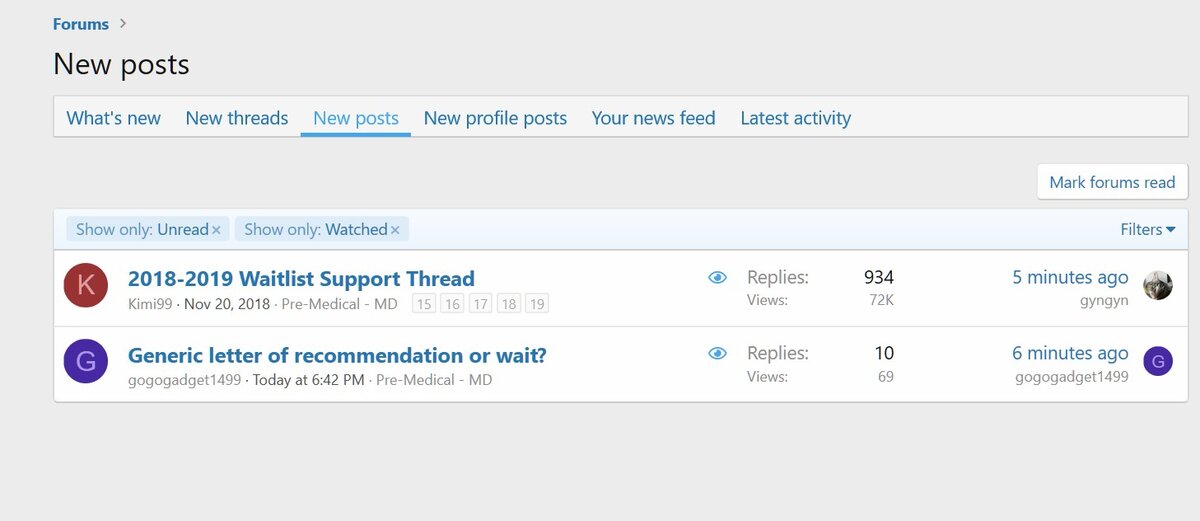Select the New profile posts tab
The image size is (1200, 521).
coord(495,118)
